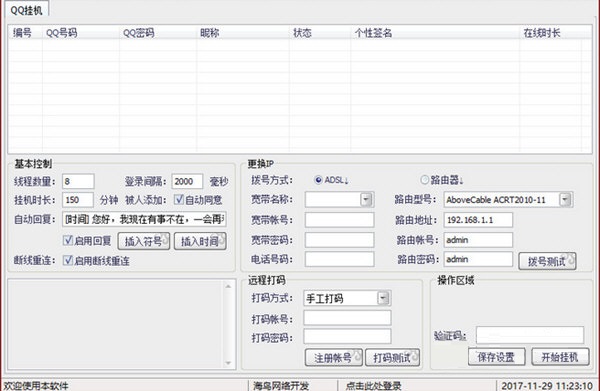Viewport: 600px width, 391px height.
Task: Click the 打码测试 button
Action: 392,358
